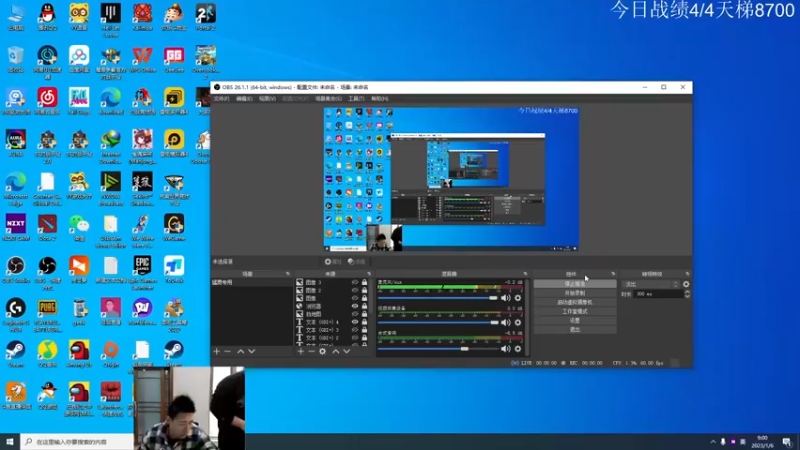The width and height of the screenshot is (800, 450).
Task: Open ToDesk from the desktop
Action: tap(174, 270)
